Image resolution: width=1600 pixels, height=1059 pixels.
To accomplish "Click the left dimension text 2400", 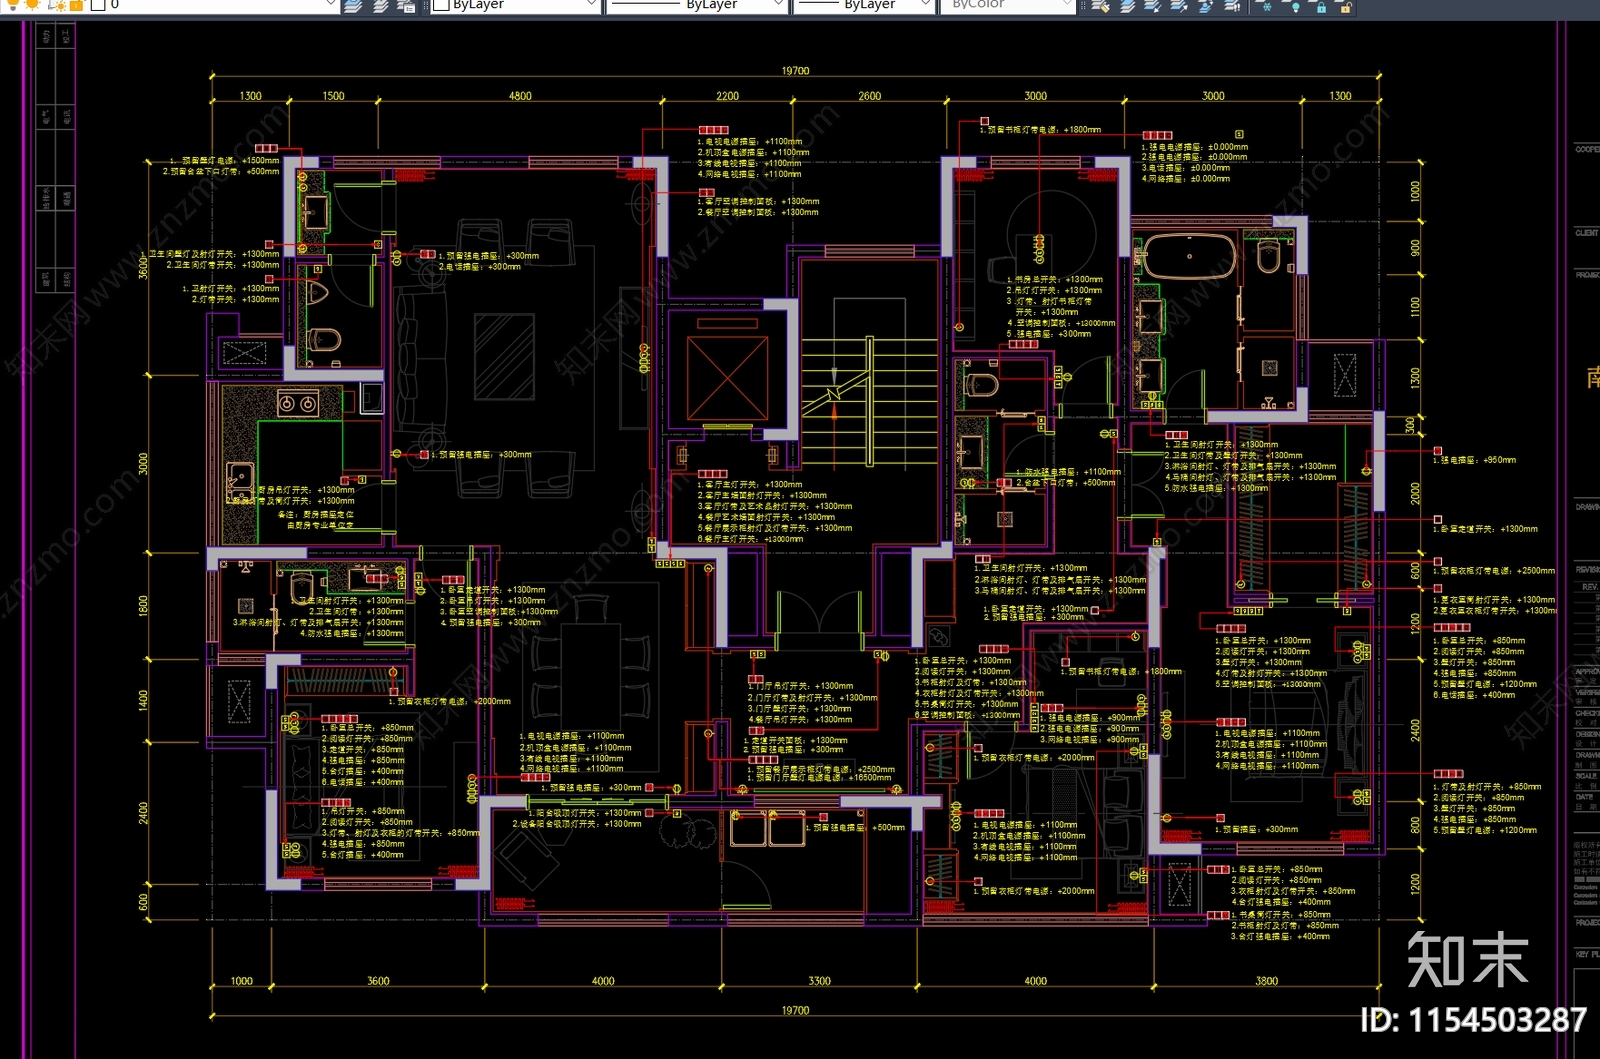I will click(144, 813).
